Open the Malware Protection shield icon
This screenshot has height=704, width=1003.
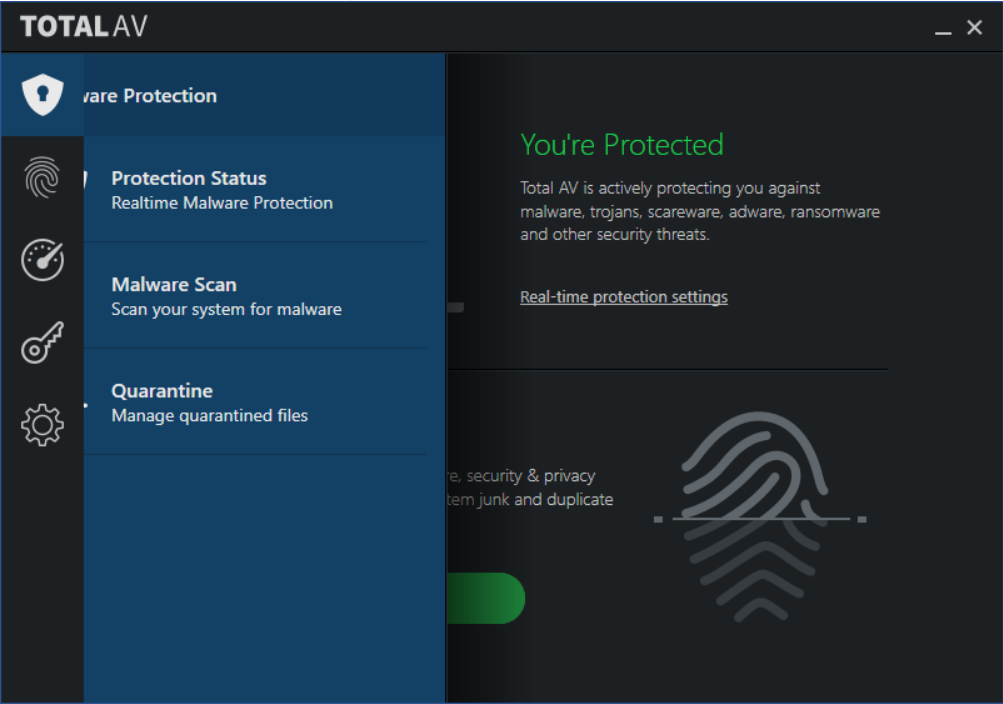42,95
